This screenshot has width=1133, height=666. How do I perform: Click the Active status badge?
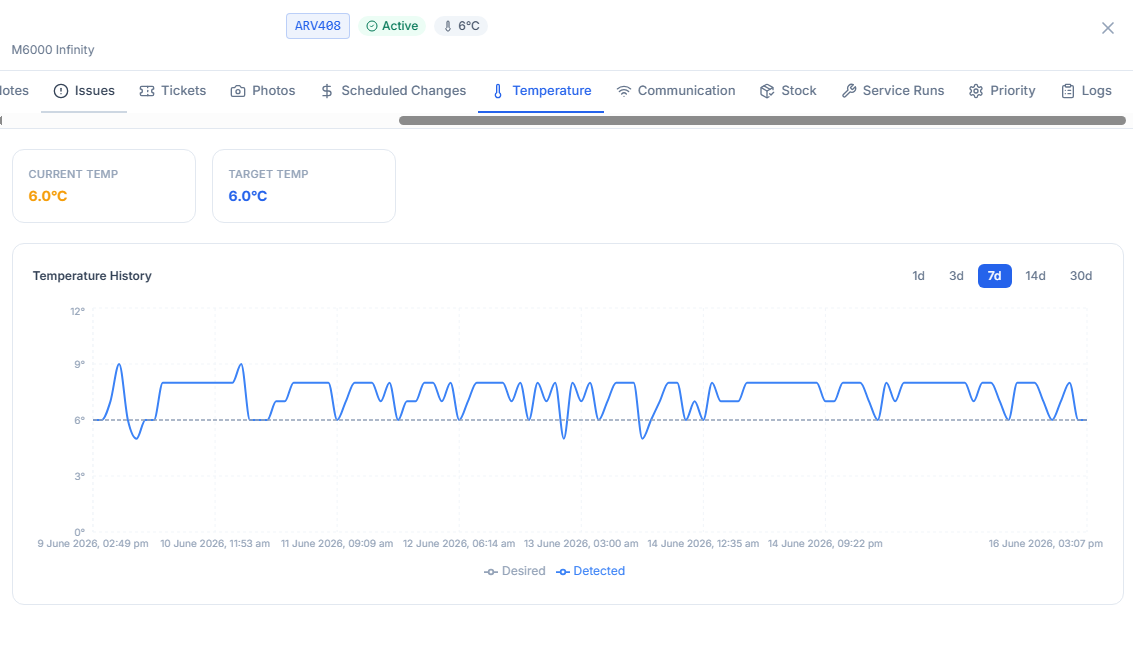[392, 26]
